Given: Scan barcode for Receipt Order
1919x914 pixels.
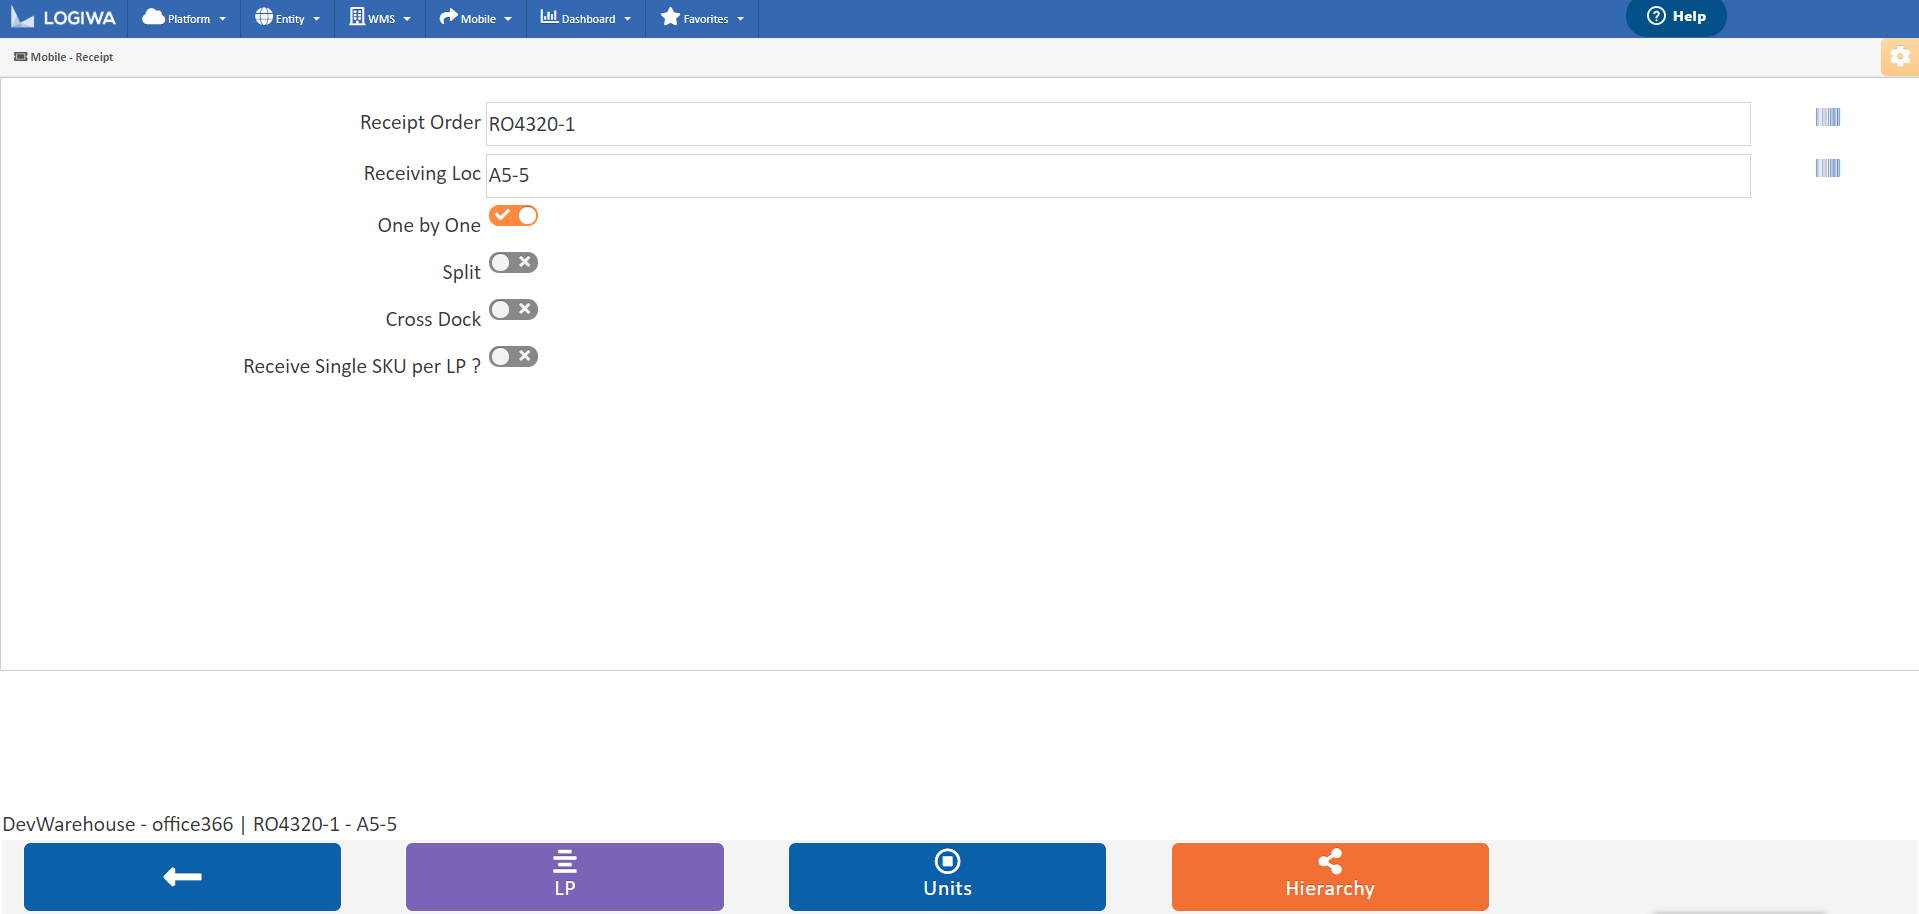Looking at the screenshot, I should pos(1828,117).
